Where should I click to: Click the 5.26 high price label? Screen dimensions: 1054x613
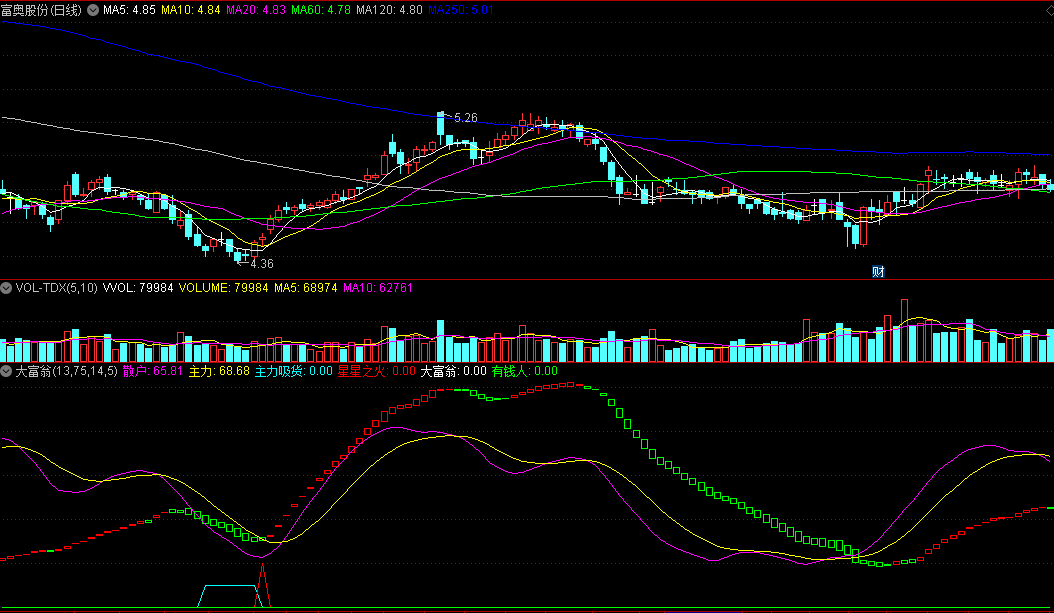tap(466, 118)
